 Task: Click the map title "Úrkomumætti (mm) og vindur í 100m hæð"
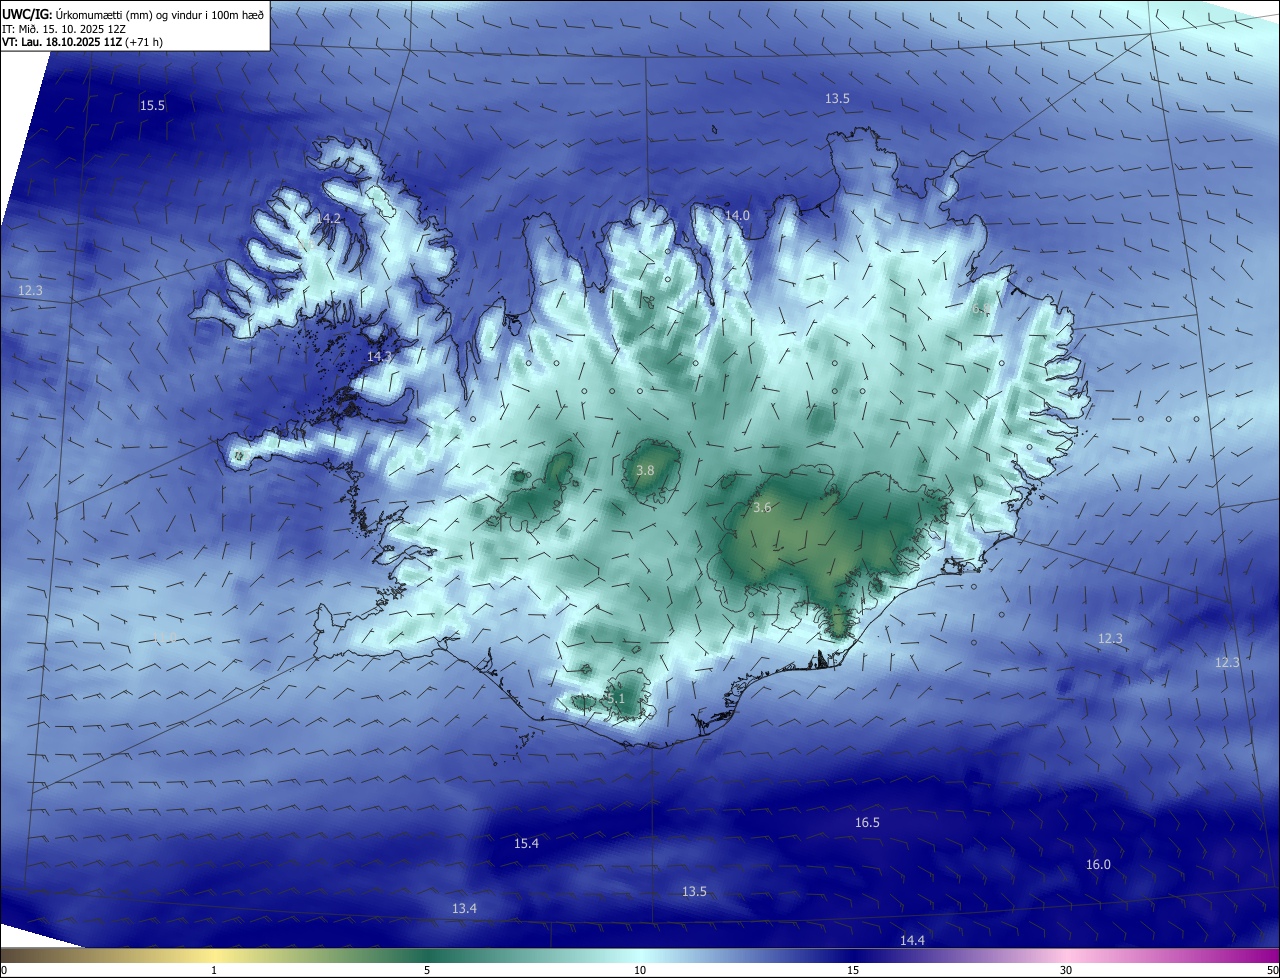click(x=159, y=14)
